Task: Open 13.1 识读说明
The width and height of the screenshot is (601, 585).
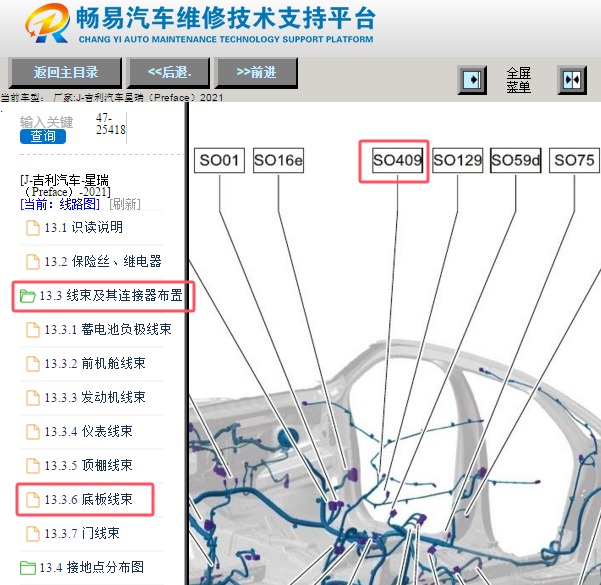Action: 84,227
